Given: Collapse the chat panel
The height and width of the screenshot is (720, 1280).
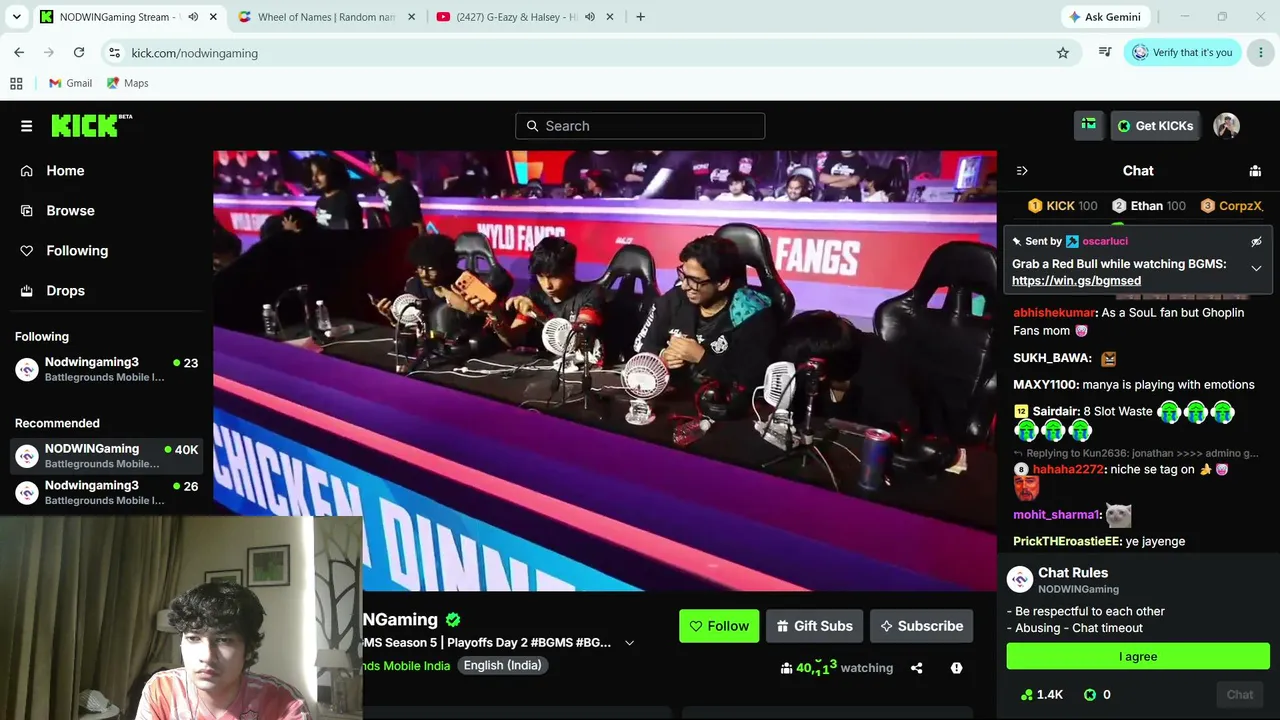Looking at the screenshot, I should point(1022,171).
